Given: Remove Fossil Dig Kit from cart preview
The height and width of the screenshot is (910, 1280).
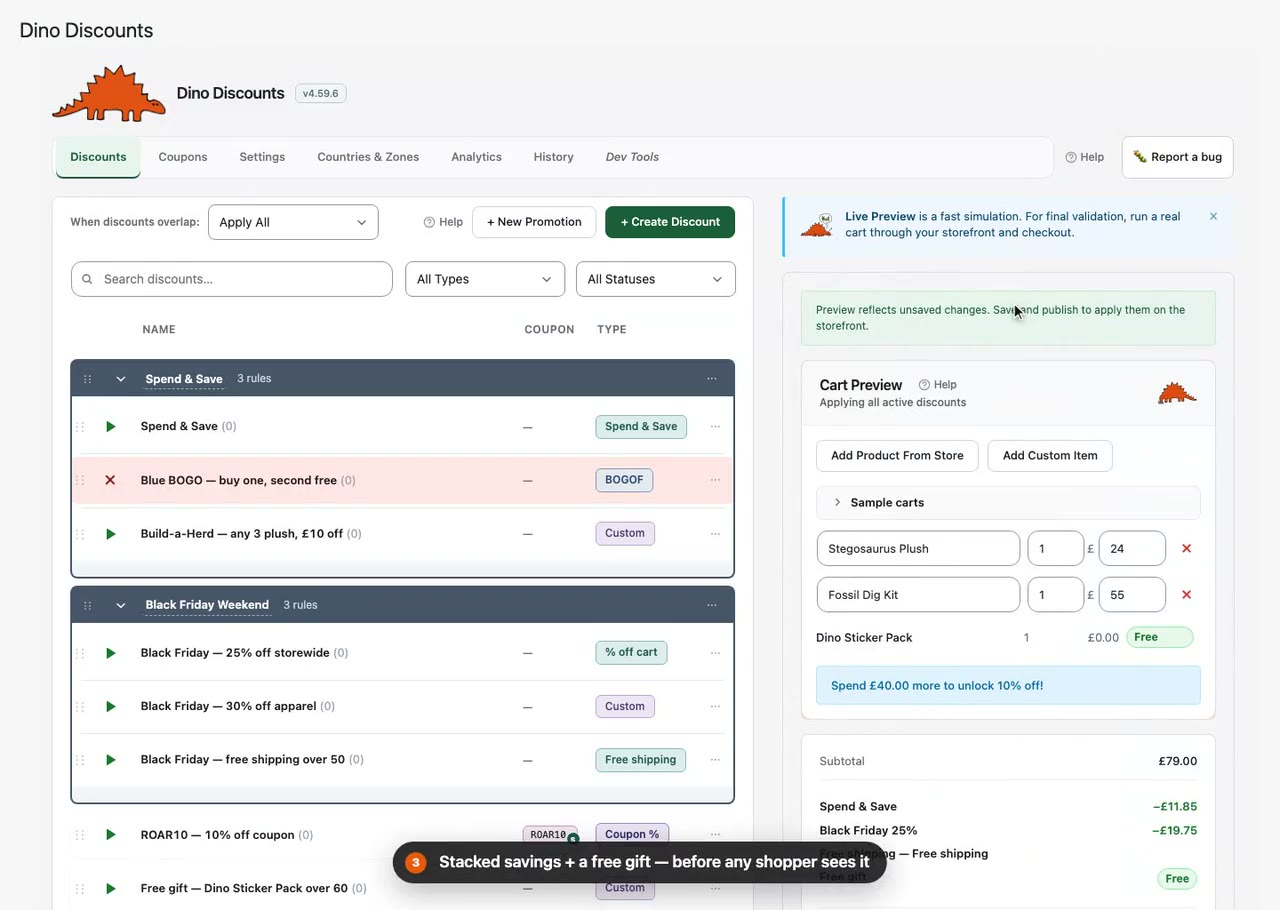Looking at the screenshot, I should click(1187, 595).
